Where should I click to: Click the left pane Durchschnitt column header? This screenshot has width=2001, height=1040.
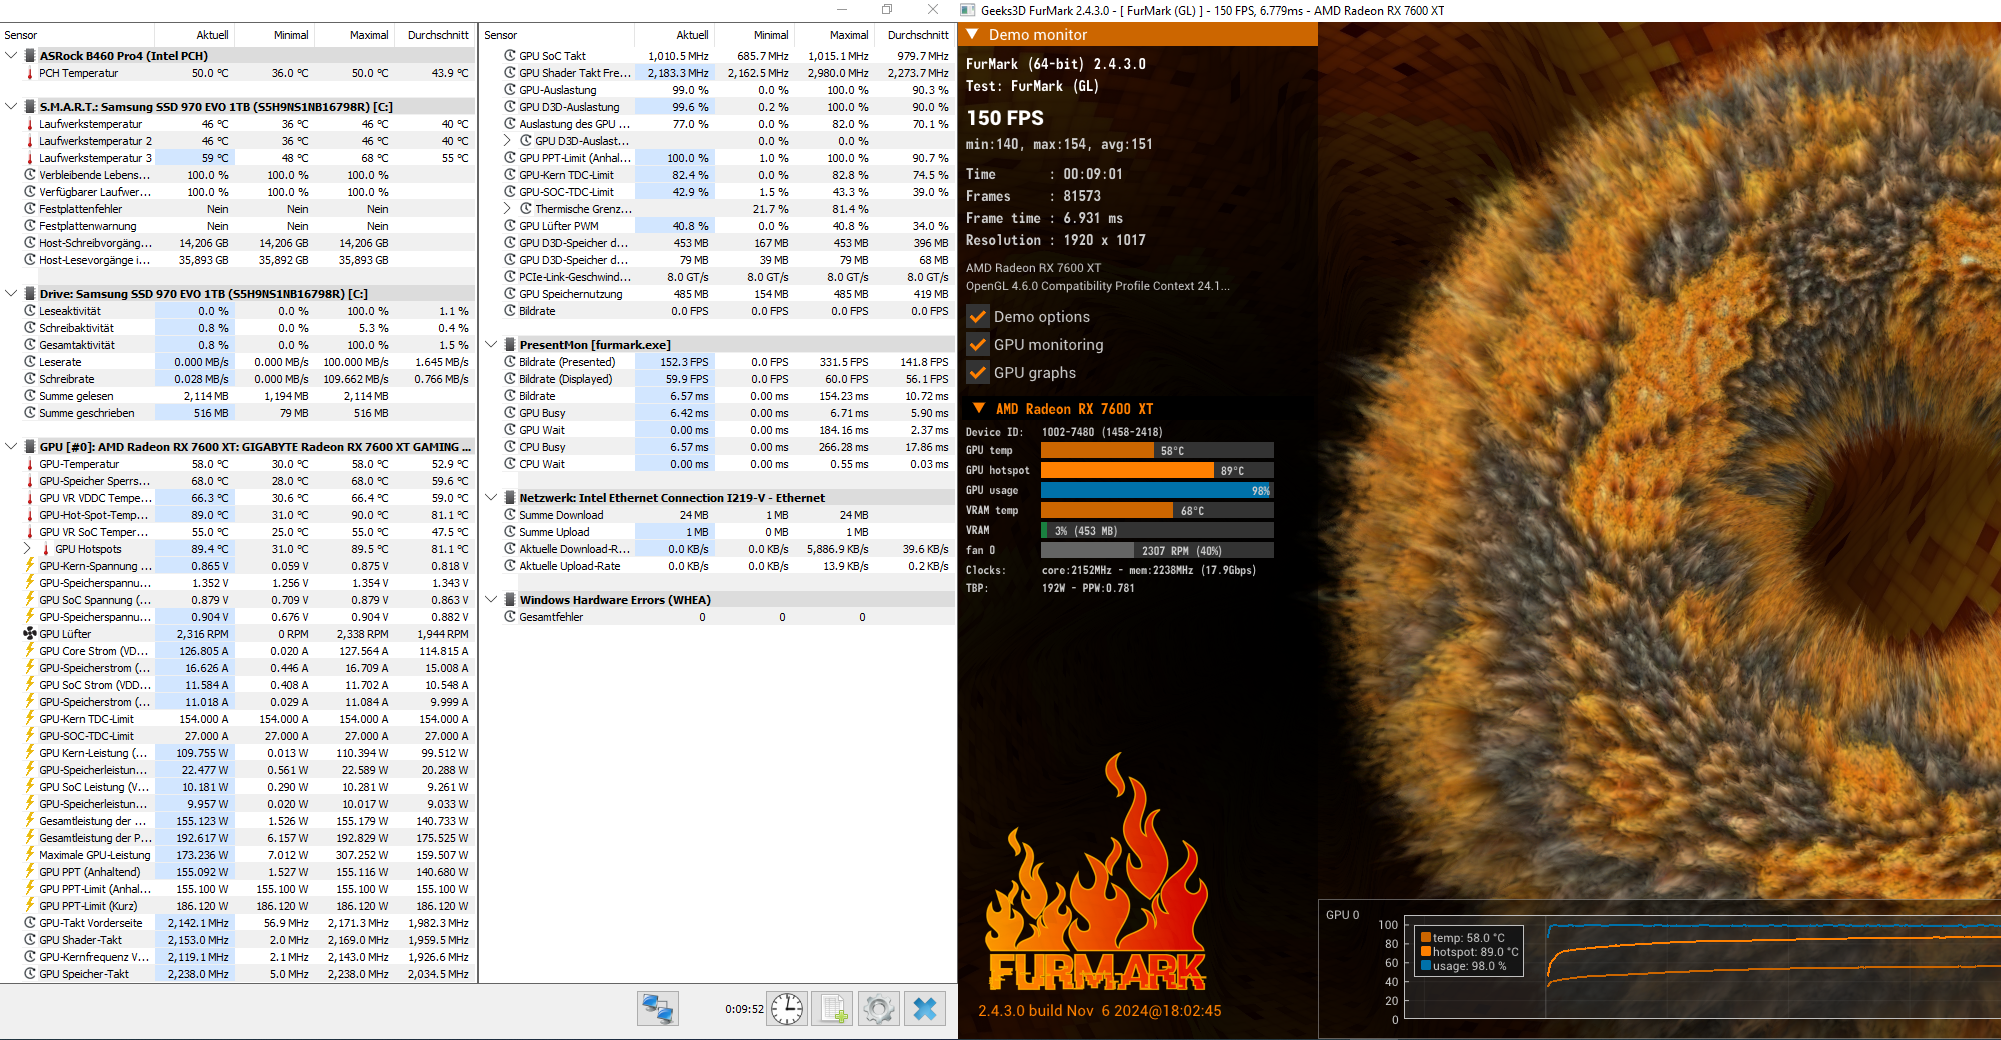click(x=435, y=35)
